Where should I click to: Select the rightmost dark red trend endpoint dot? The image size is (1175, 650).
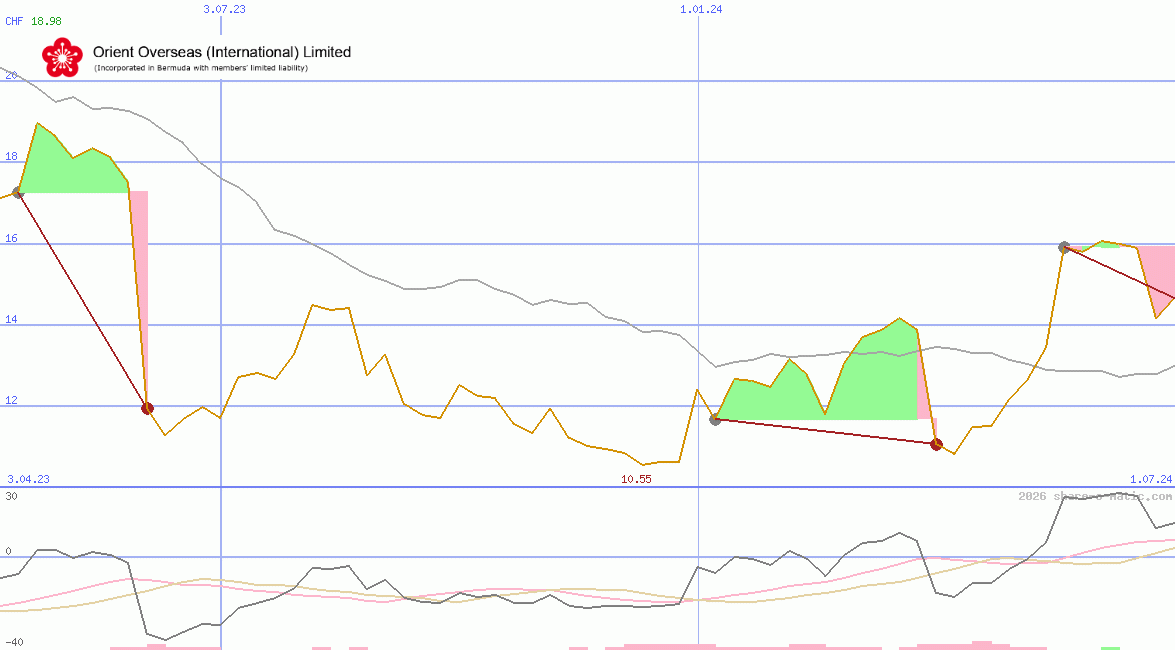pos(935,443)
